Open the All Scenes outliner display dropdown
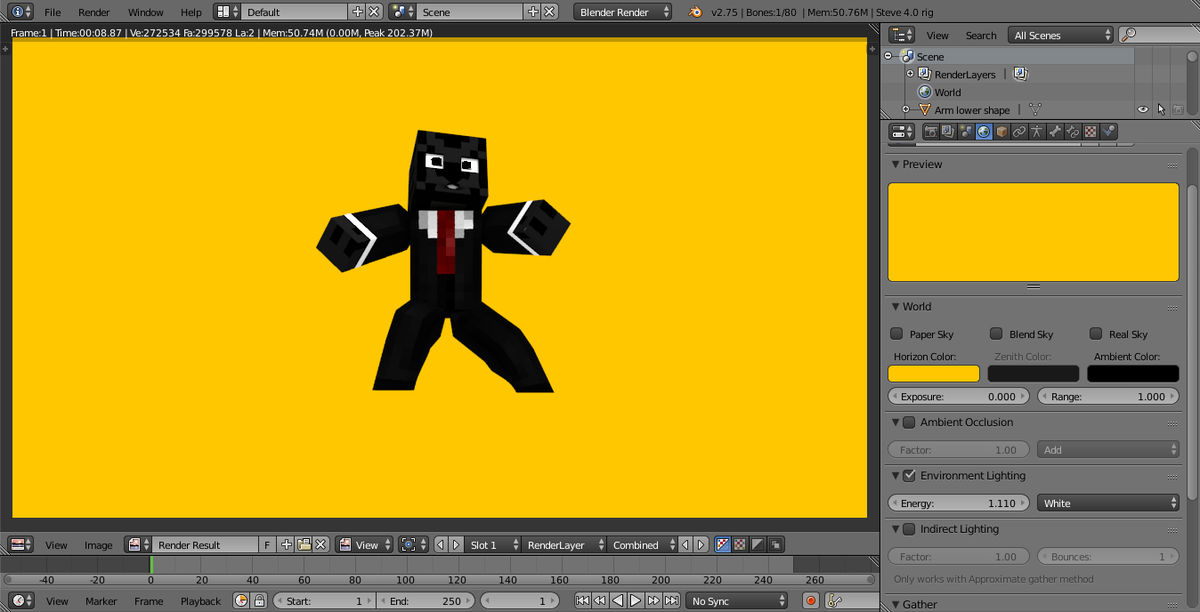Image resolution: width=1200 pixels, height=612 pixels. tap(1060, 35)
